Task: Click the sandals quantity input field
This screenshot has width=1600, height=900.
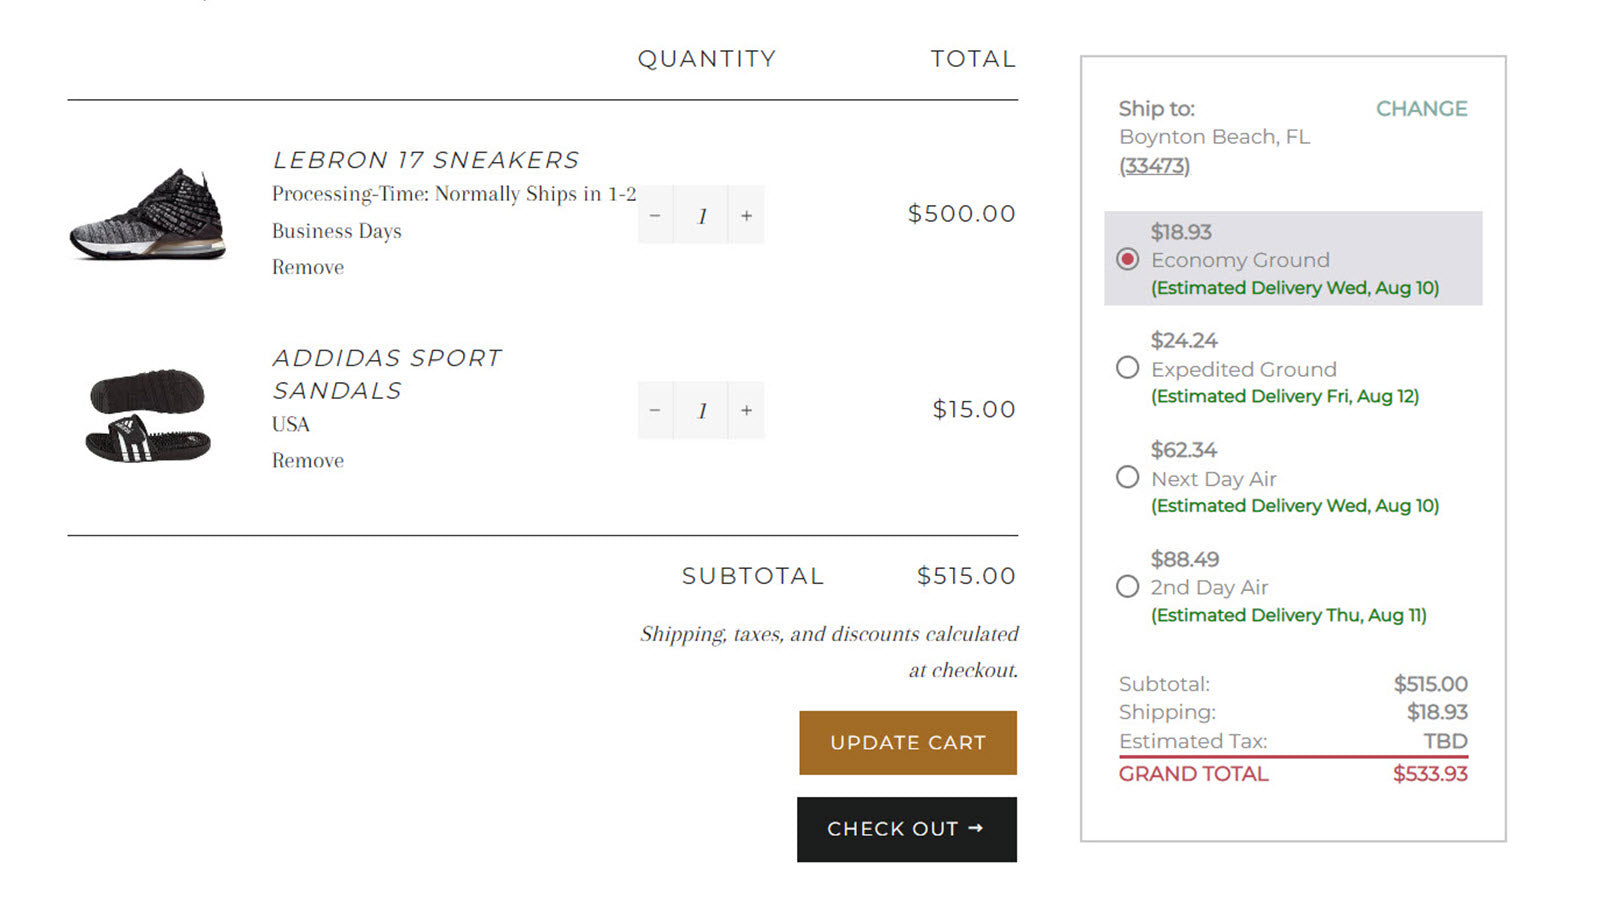Action: [702, 410]
